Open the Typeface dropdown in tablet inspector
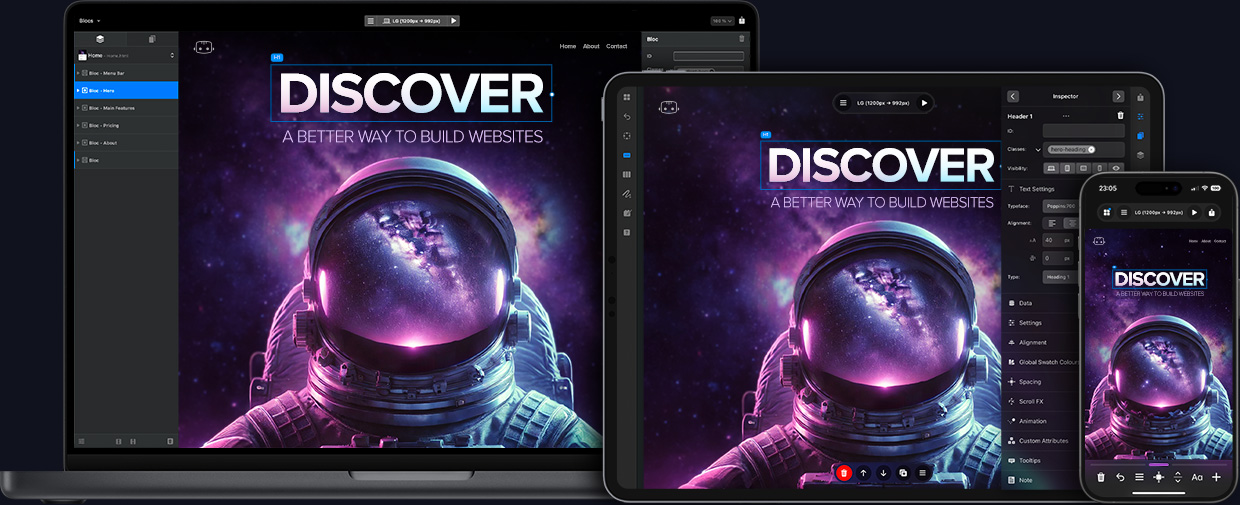The width and height of the screenshot is (1240, 505). coord(1062,205)
